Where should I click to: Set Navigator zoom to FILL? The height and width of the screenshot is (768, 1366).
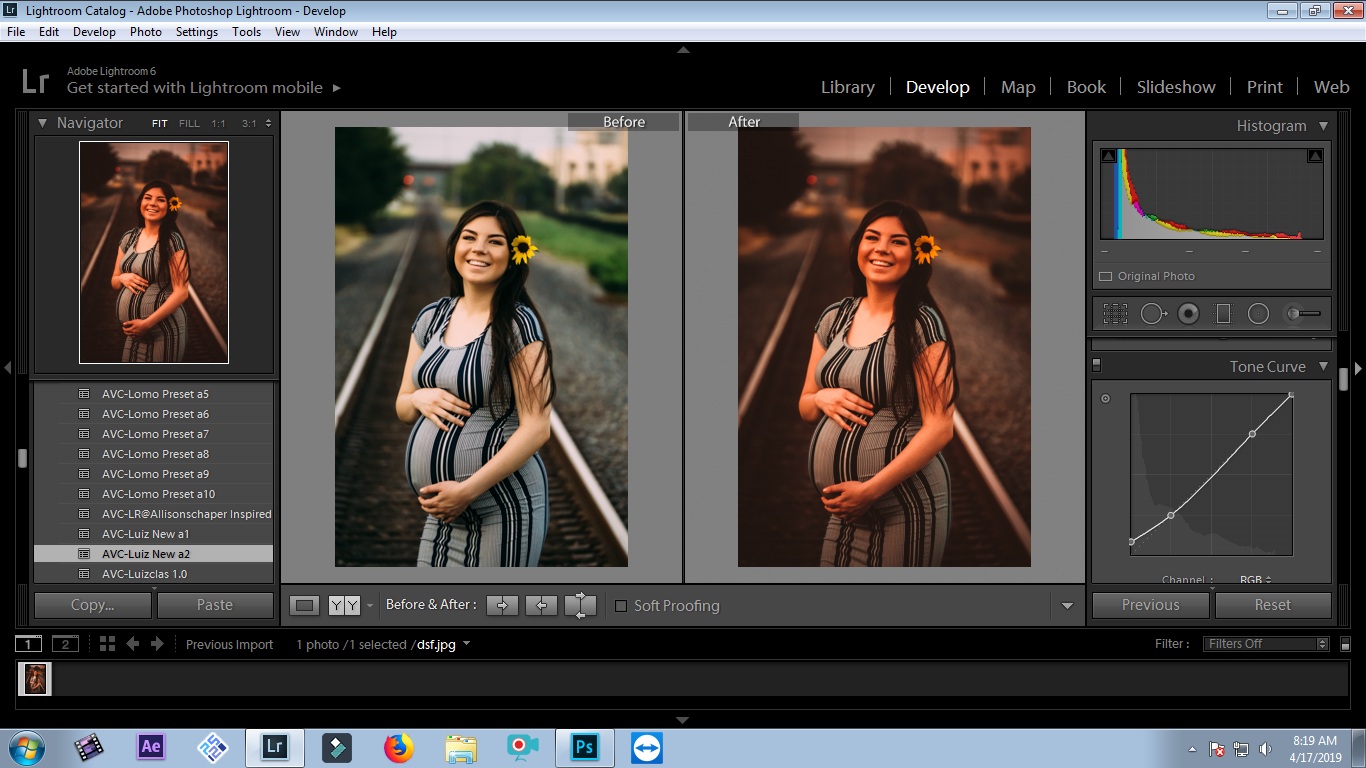coord(189,124)
